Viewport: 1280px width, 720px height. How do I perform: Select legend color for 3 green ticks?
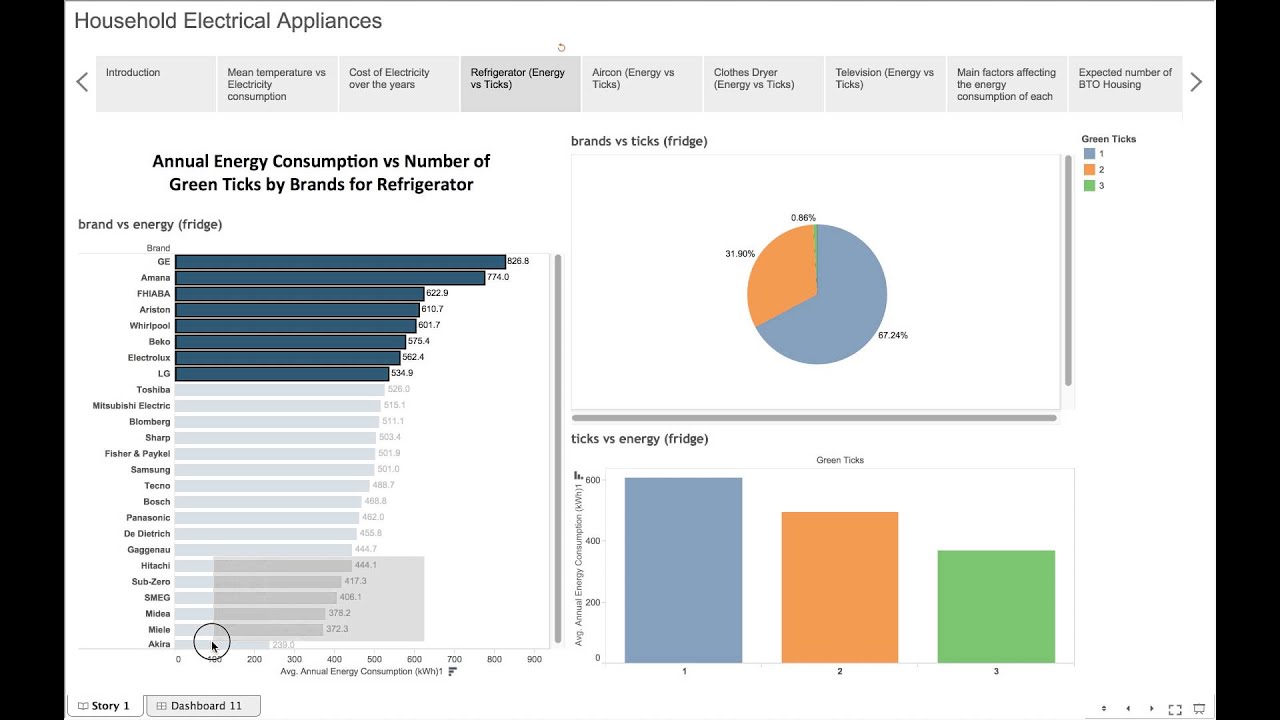[1090, 186]
